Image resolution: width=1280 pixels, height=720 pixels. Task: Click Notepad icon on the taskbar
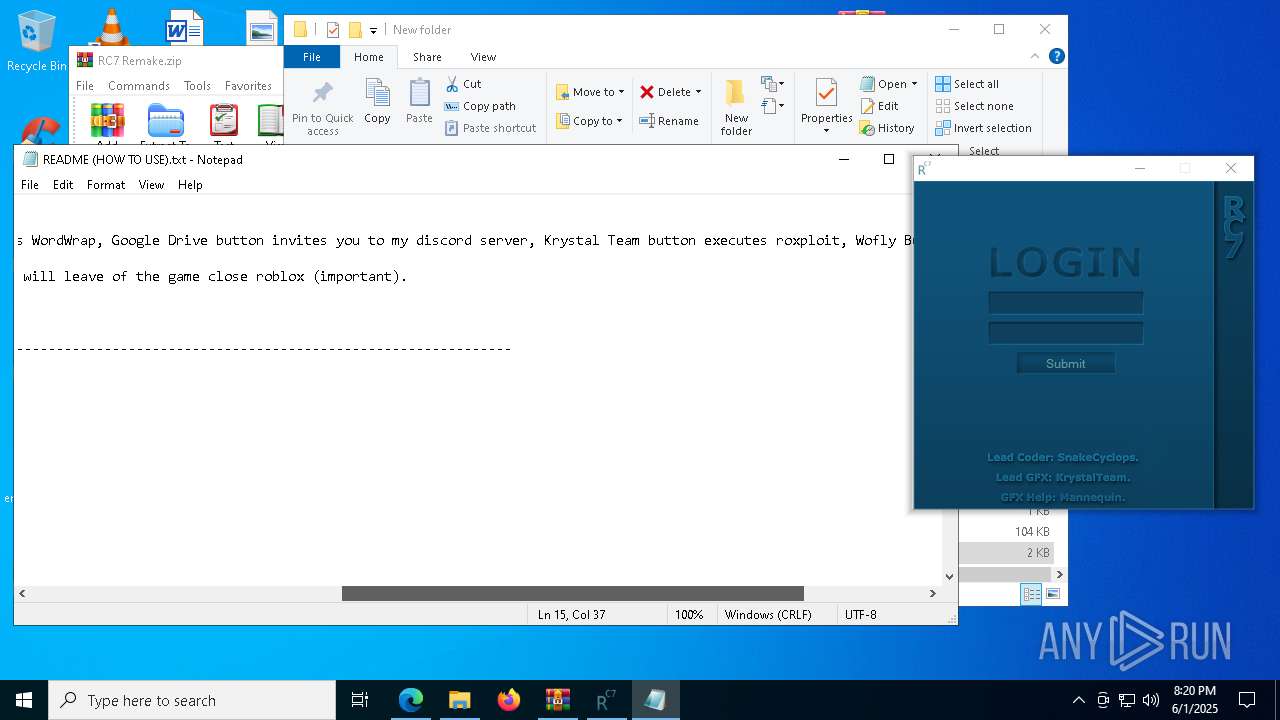[x=655, y=700]
